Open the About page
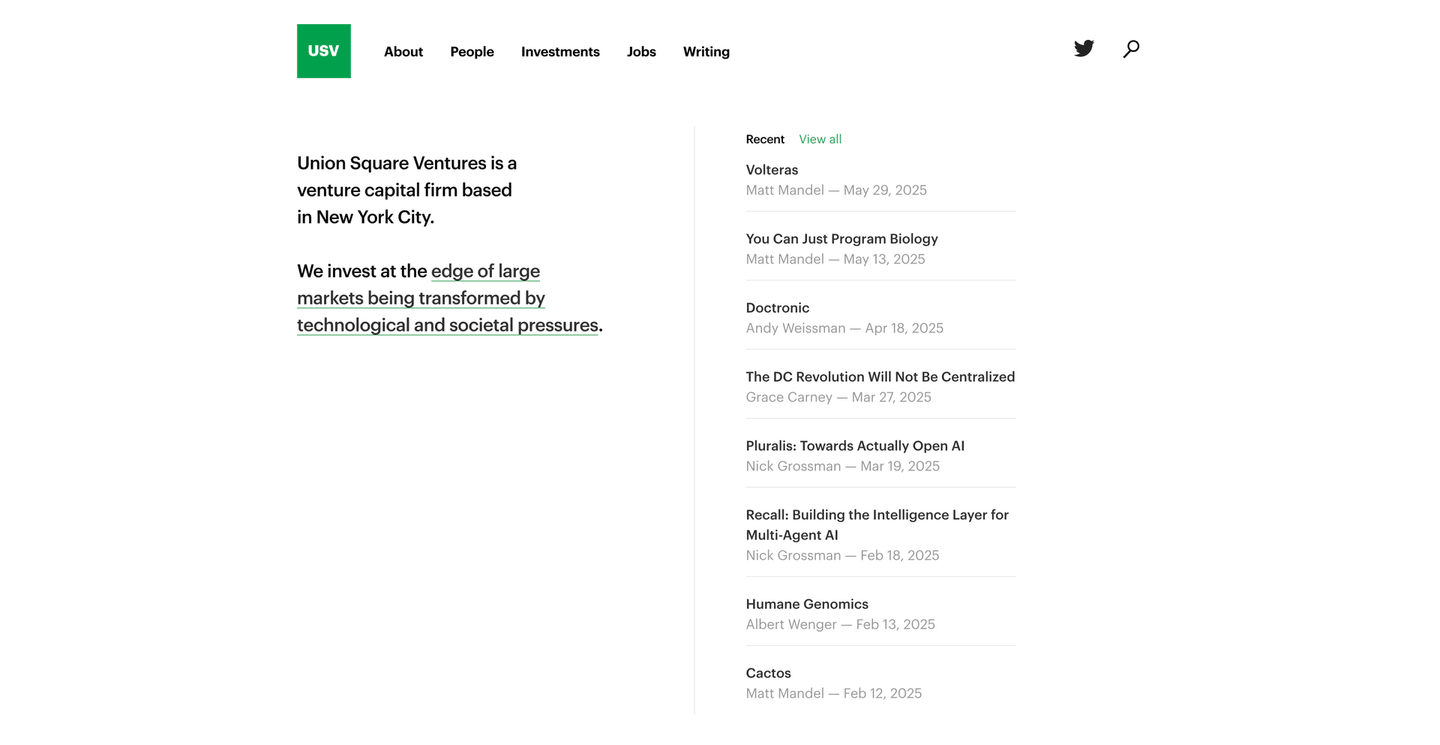1440x745 pixels. point(403,51)
